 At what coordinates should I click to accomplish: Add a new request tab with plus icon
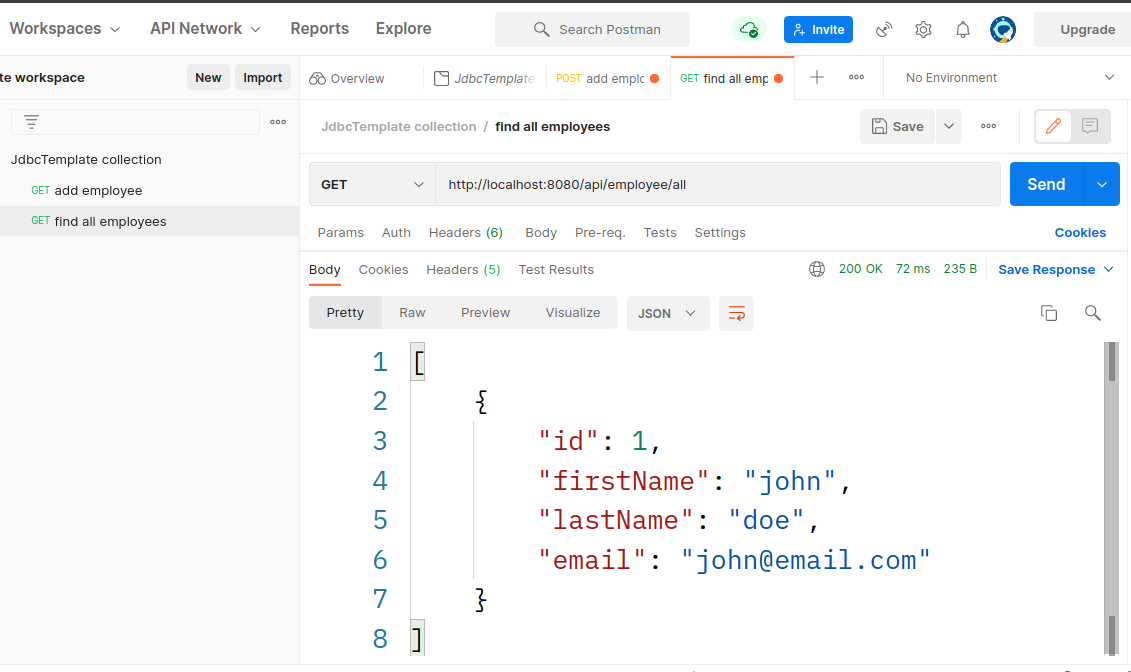click(817, 77)
